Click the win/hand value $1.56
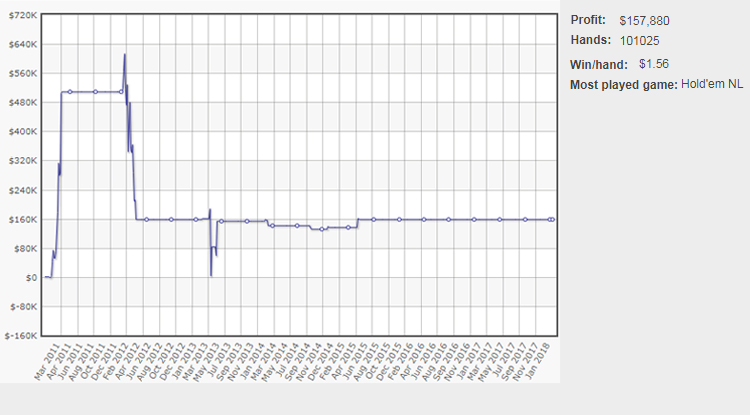The image size is (750, 415). click(653, 63)
